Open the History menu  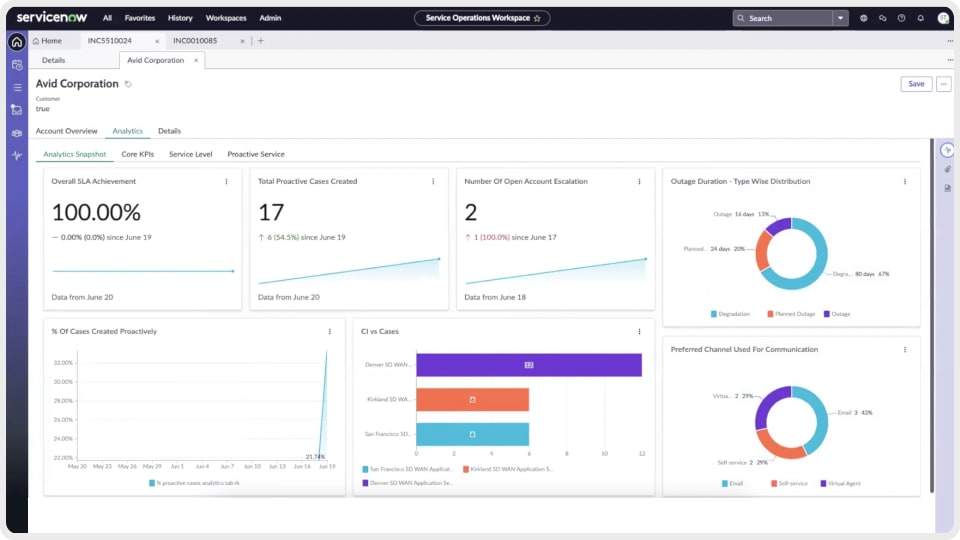[x=180, y=18]
